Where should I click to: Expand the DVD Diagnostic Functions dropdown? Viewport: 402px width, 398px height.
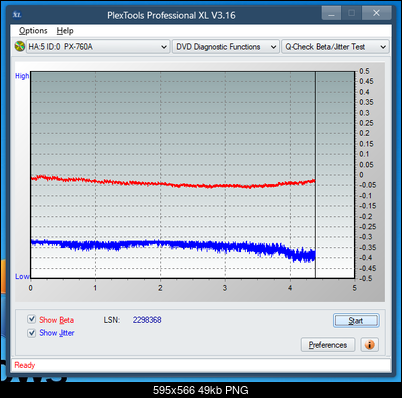[226, 47]
